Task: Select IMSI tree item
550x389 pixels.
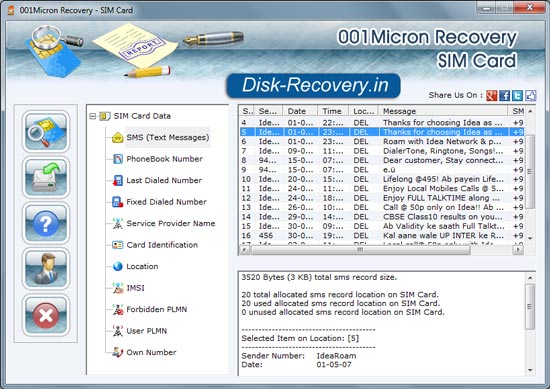Action: (135, 288)
